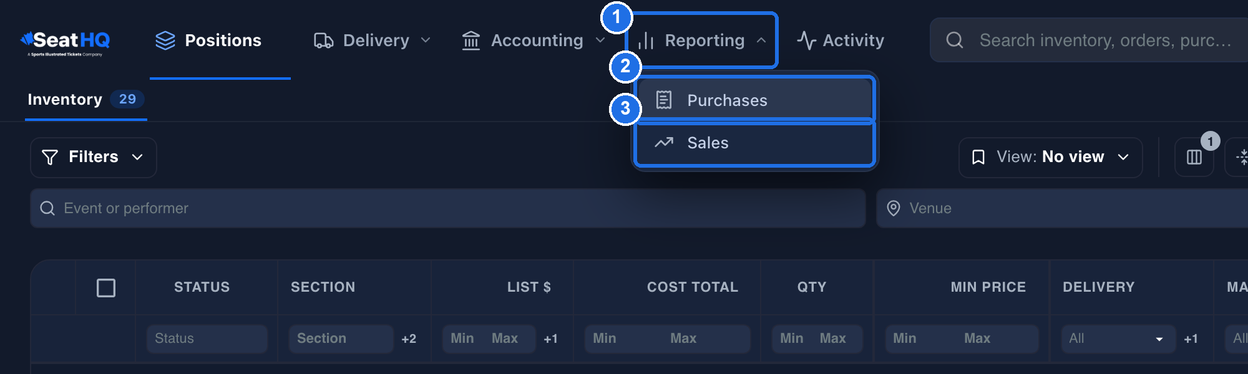Open the Filters dropdown
The height and width of the screenshot is (374, 1248).
click(x=93, y=157)
